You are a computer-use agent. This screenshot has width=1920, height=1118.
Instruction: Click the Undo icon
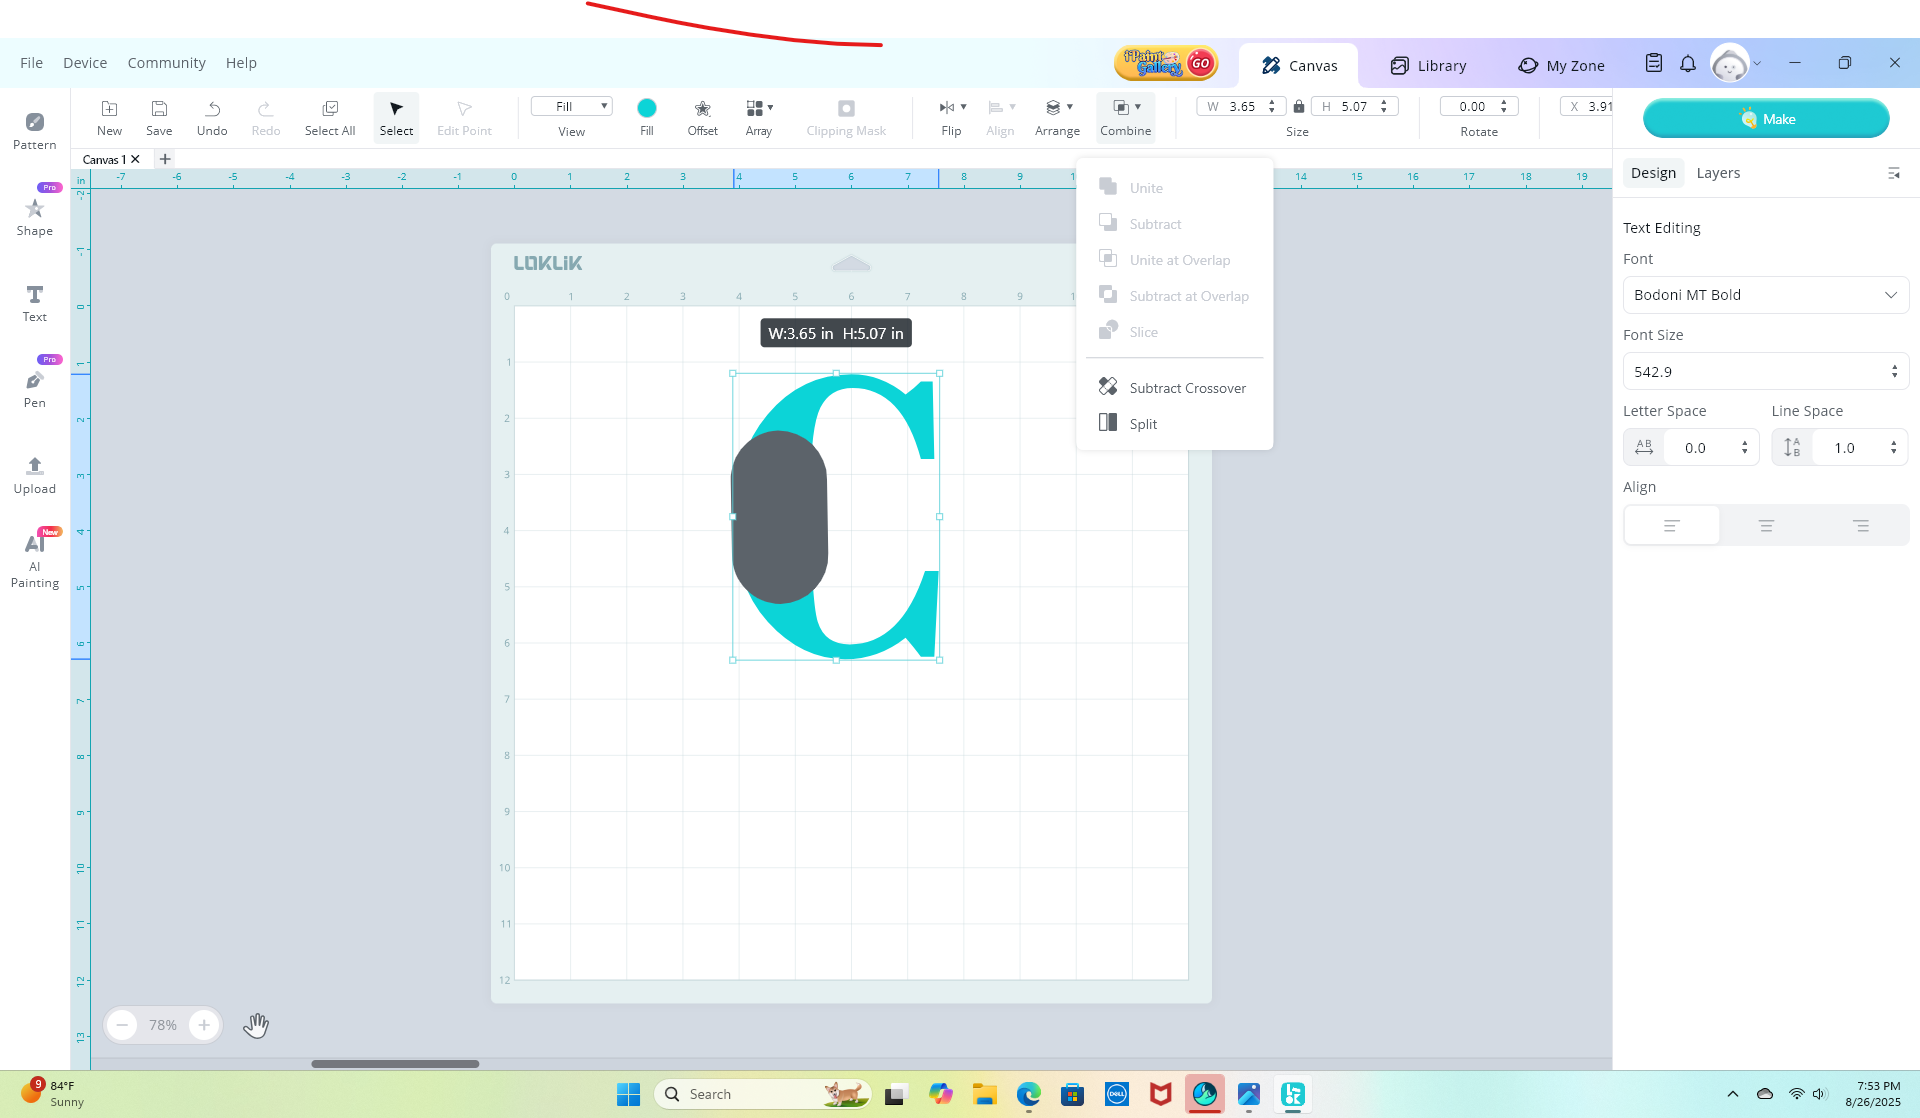point(212,116)
